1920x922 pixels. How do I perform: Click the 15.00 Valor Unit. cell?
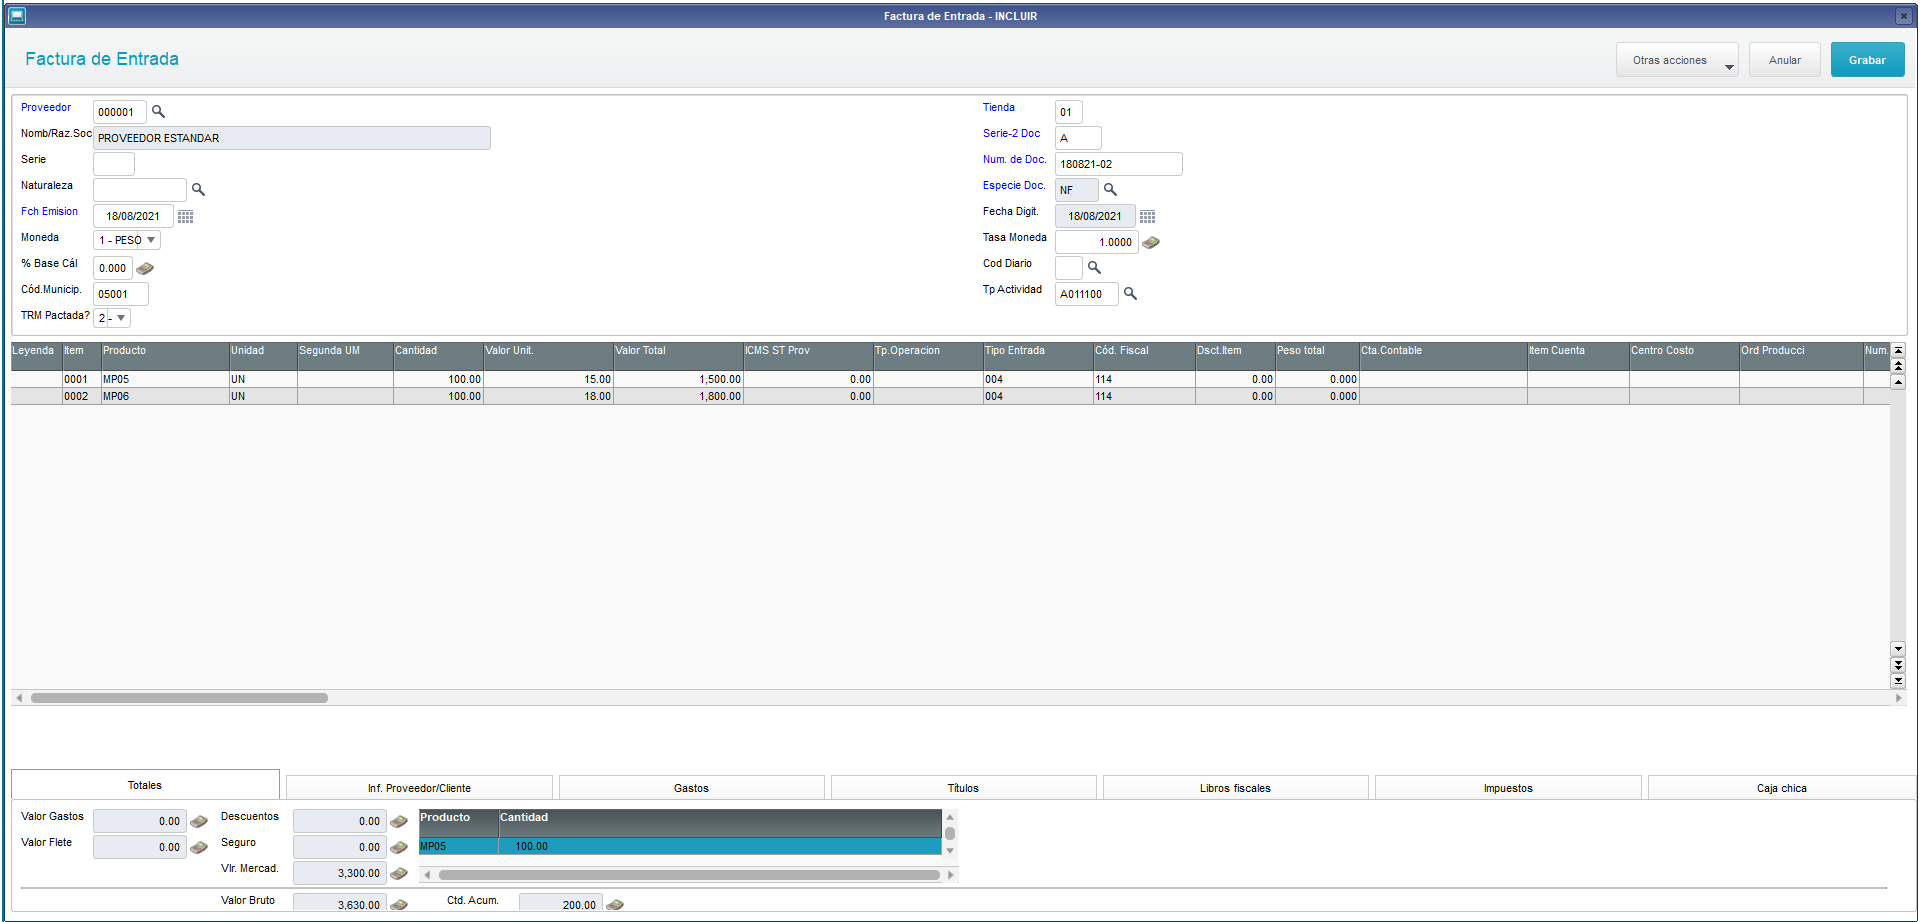coord(548,379)
